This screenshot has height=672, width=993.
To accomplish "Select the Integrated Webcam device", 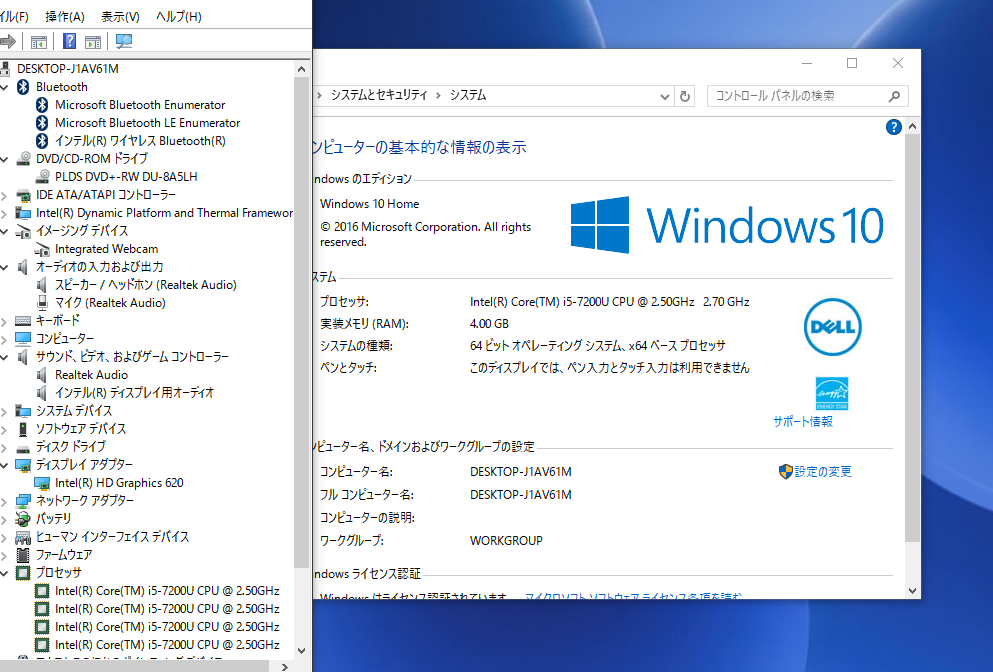I will point(106,249).
